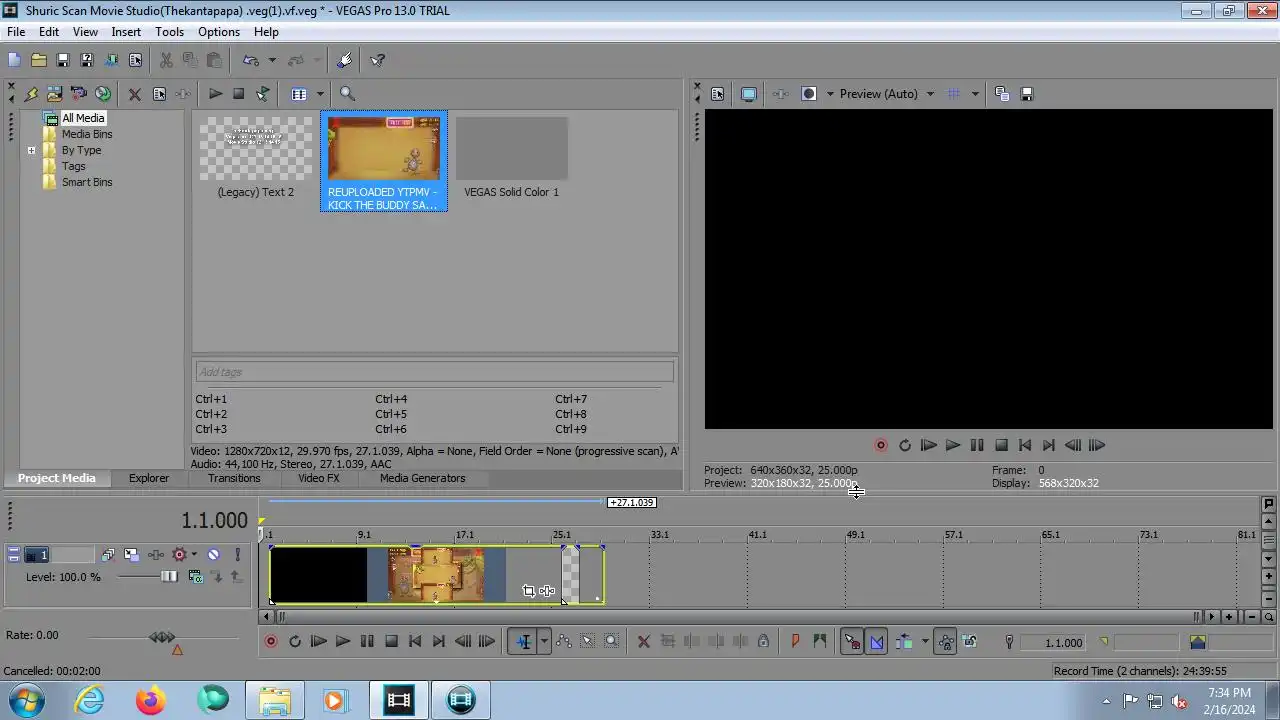Create a new project via toolbar icon
Screen dimensions: 1280x720
point(14,60)
